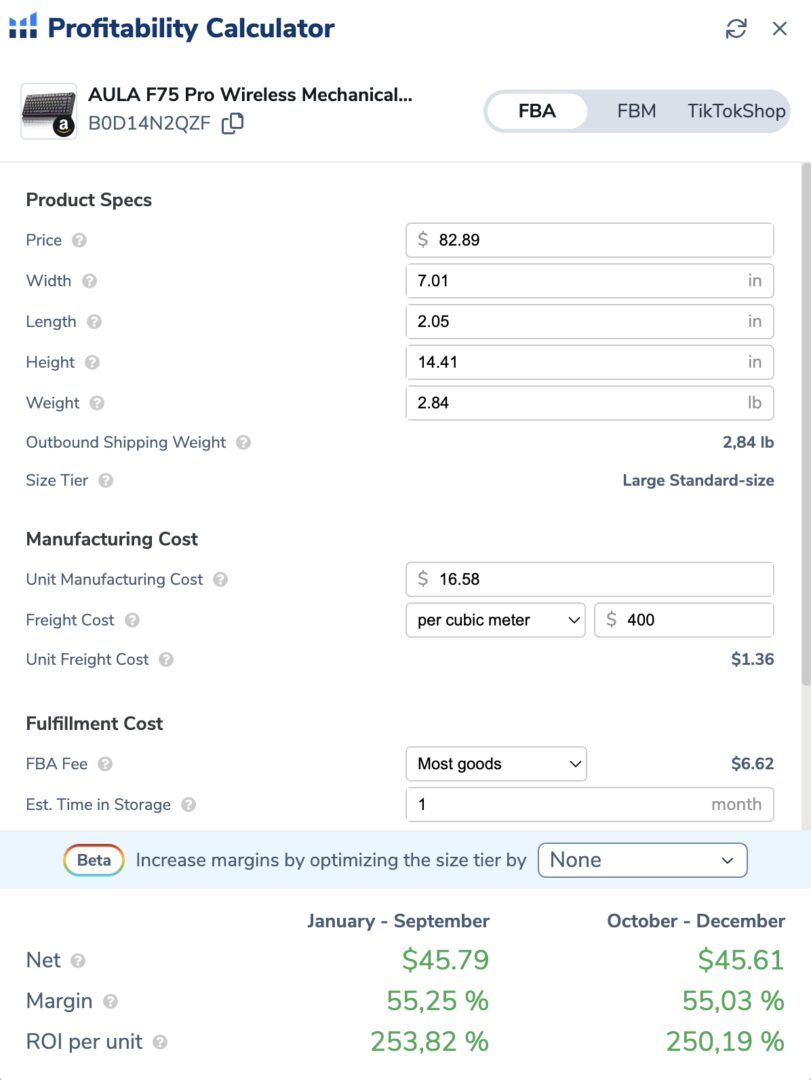Screen dimensions: 811x1080
Task: Expand the Most goods FBA fee dropdown
Action: (496, 764)
